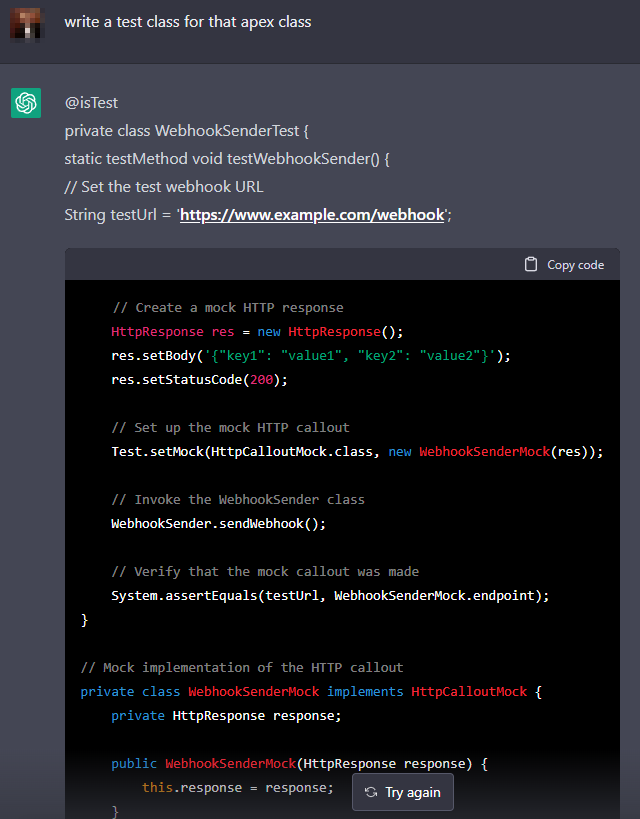Click the code line "HttpResponse res = new HttpResponse();"
Screen dimensions: 640x819
257,332
